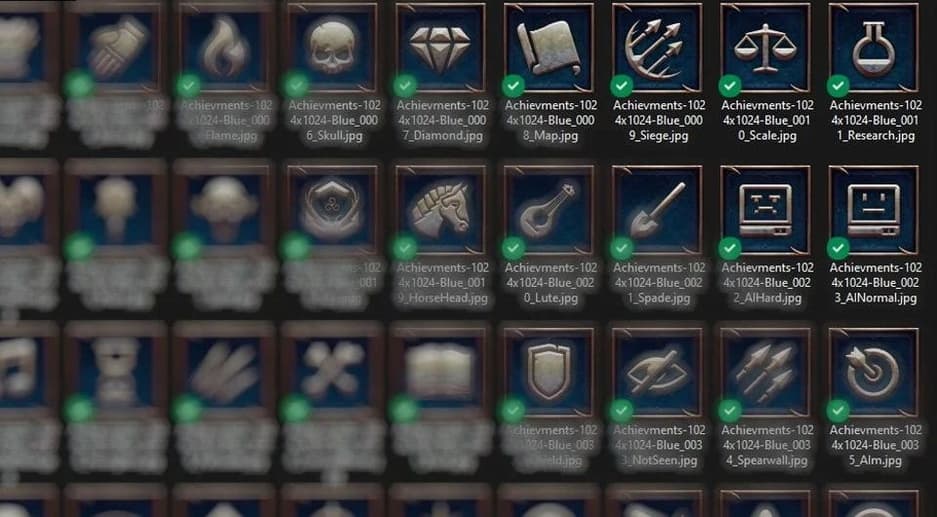Click the NotSeen crossed-eye icon thumbnail
Screen dimensions: 937x517
[x=657, y=373]
